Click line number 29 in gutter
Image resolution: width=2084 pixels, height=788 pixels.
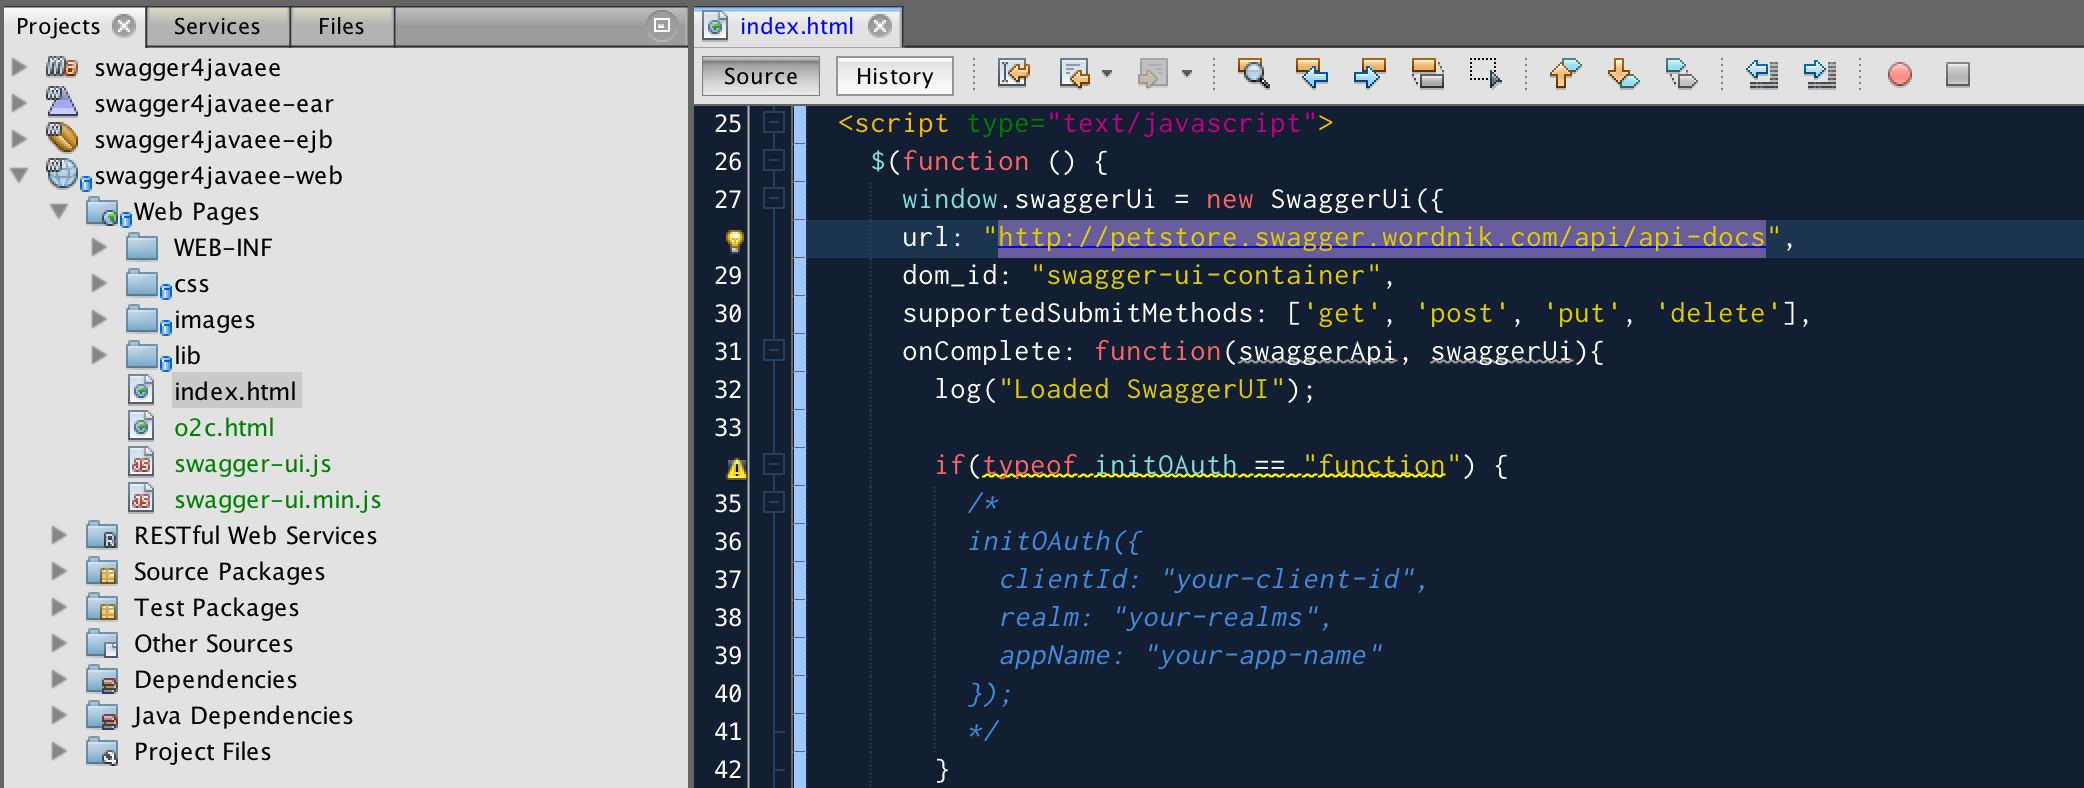727,275
